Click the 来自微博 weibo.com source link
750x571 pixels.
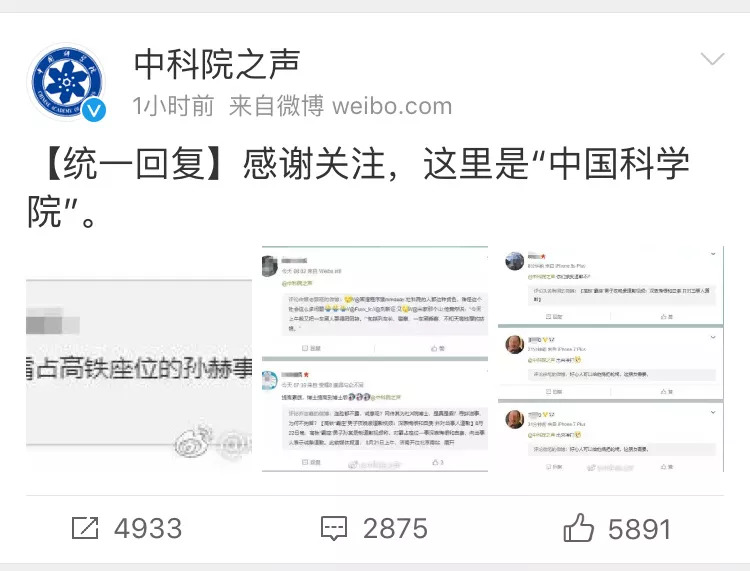point(341,106)
